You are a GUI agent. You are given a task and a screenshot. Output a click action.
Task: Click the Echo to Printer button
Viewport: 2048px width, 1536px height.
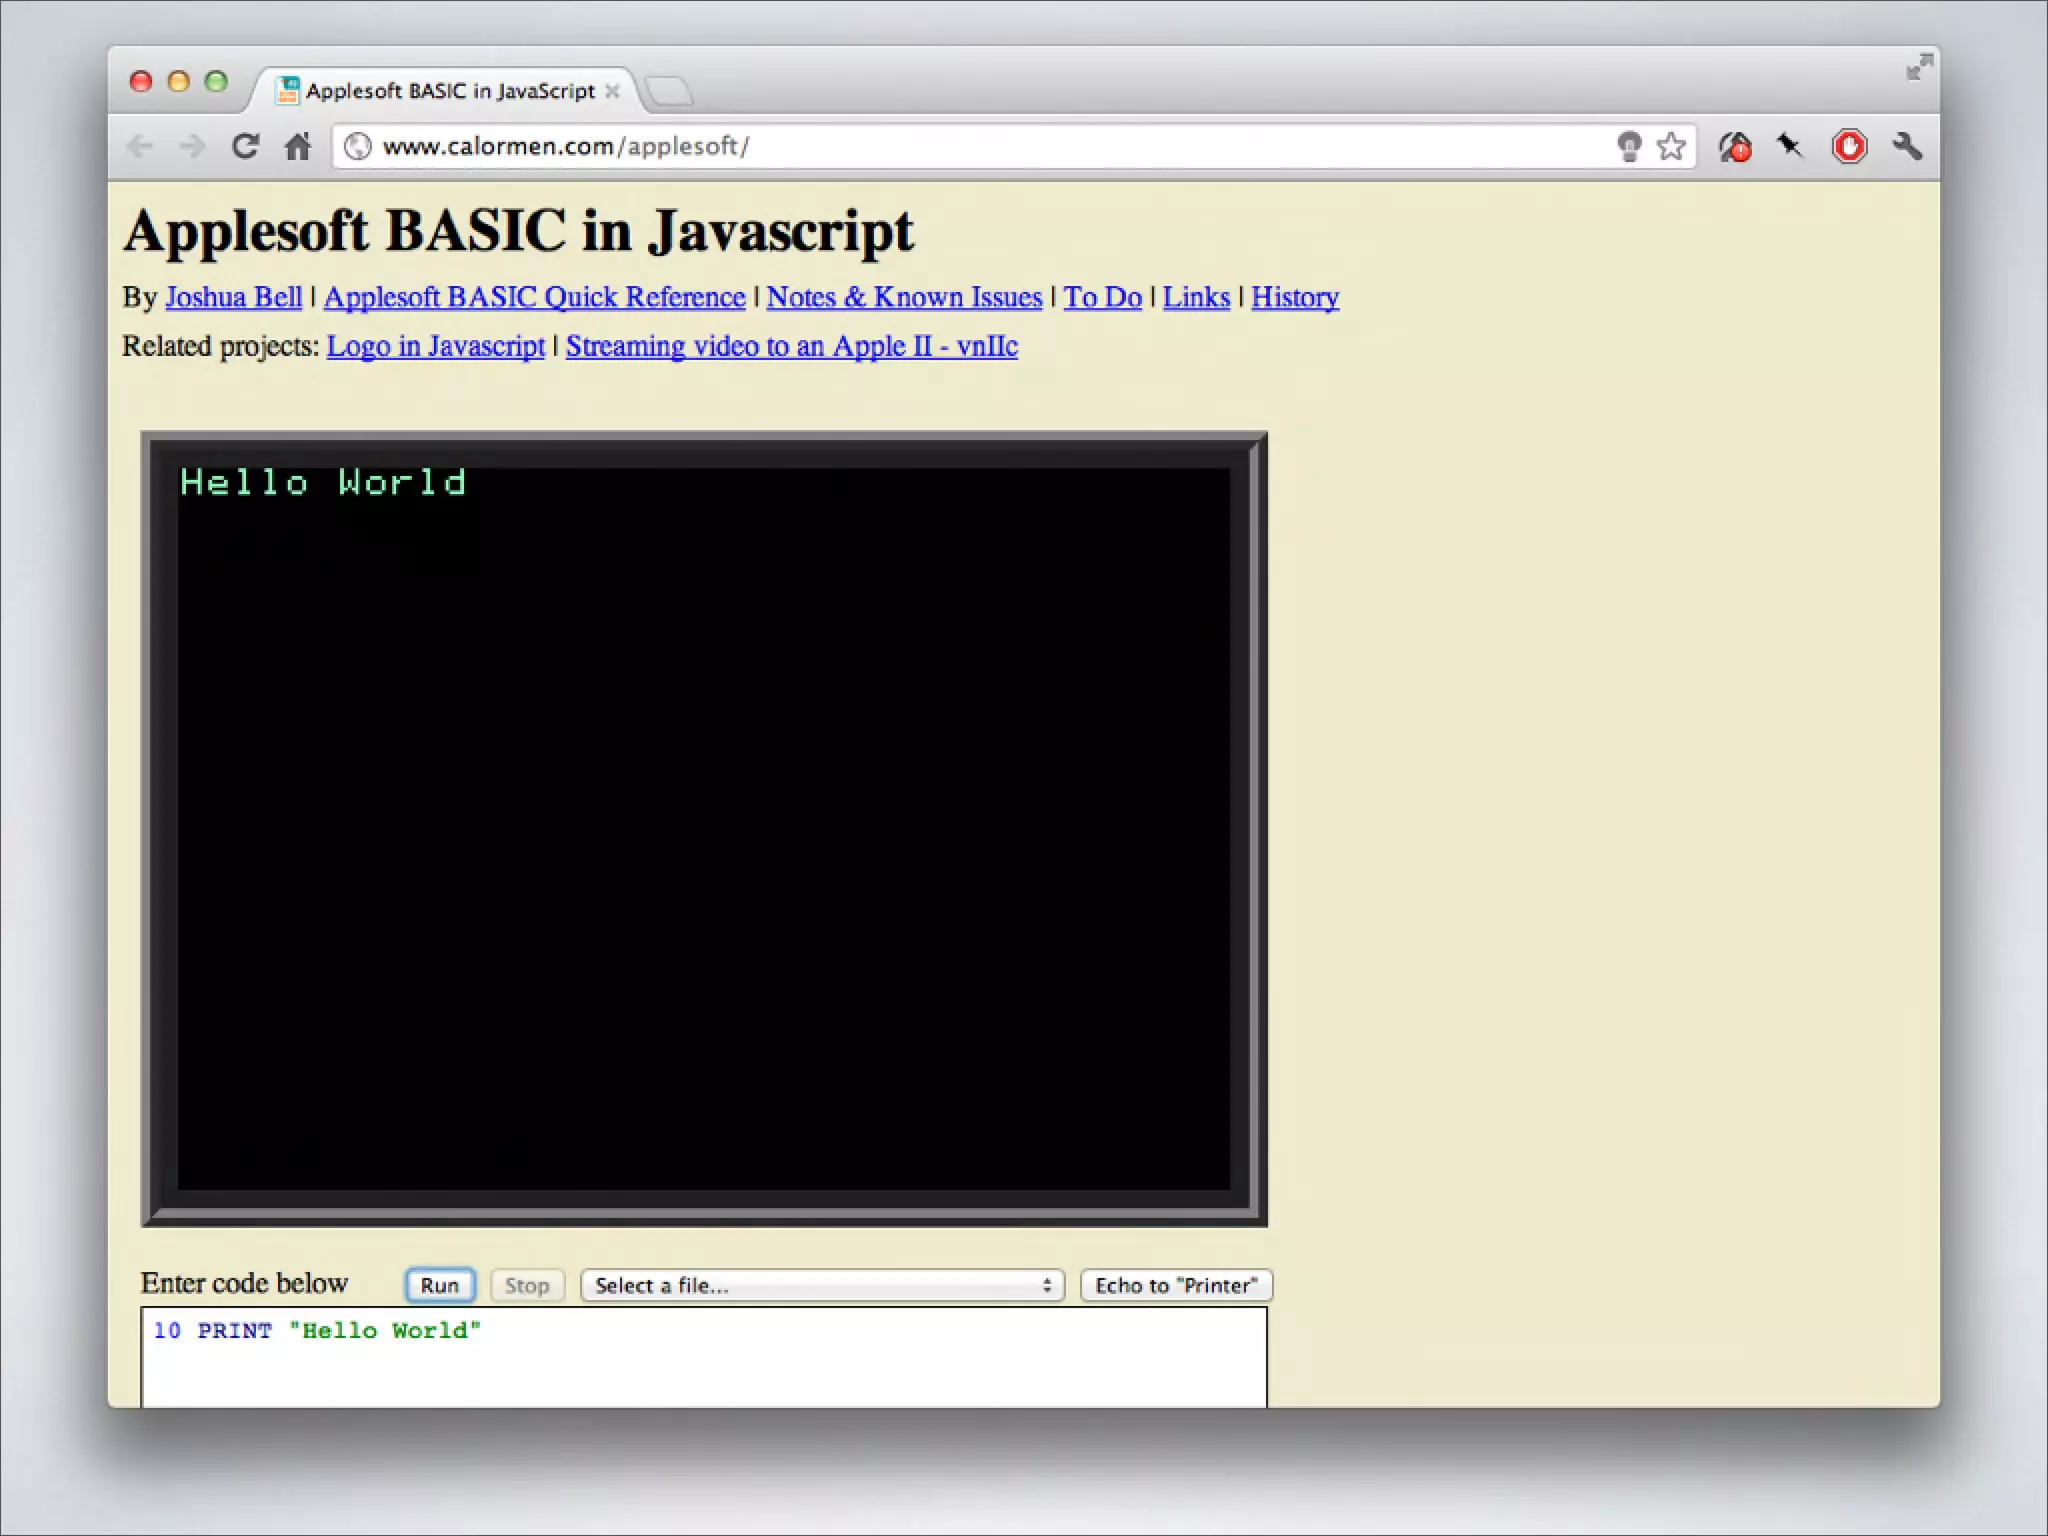pos(1176,1285)
